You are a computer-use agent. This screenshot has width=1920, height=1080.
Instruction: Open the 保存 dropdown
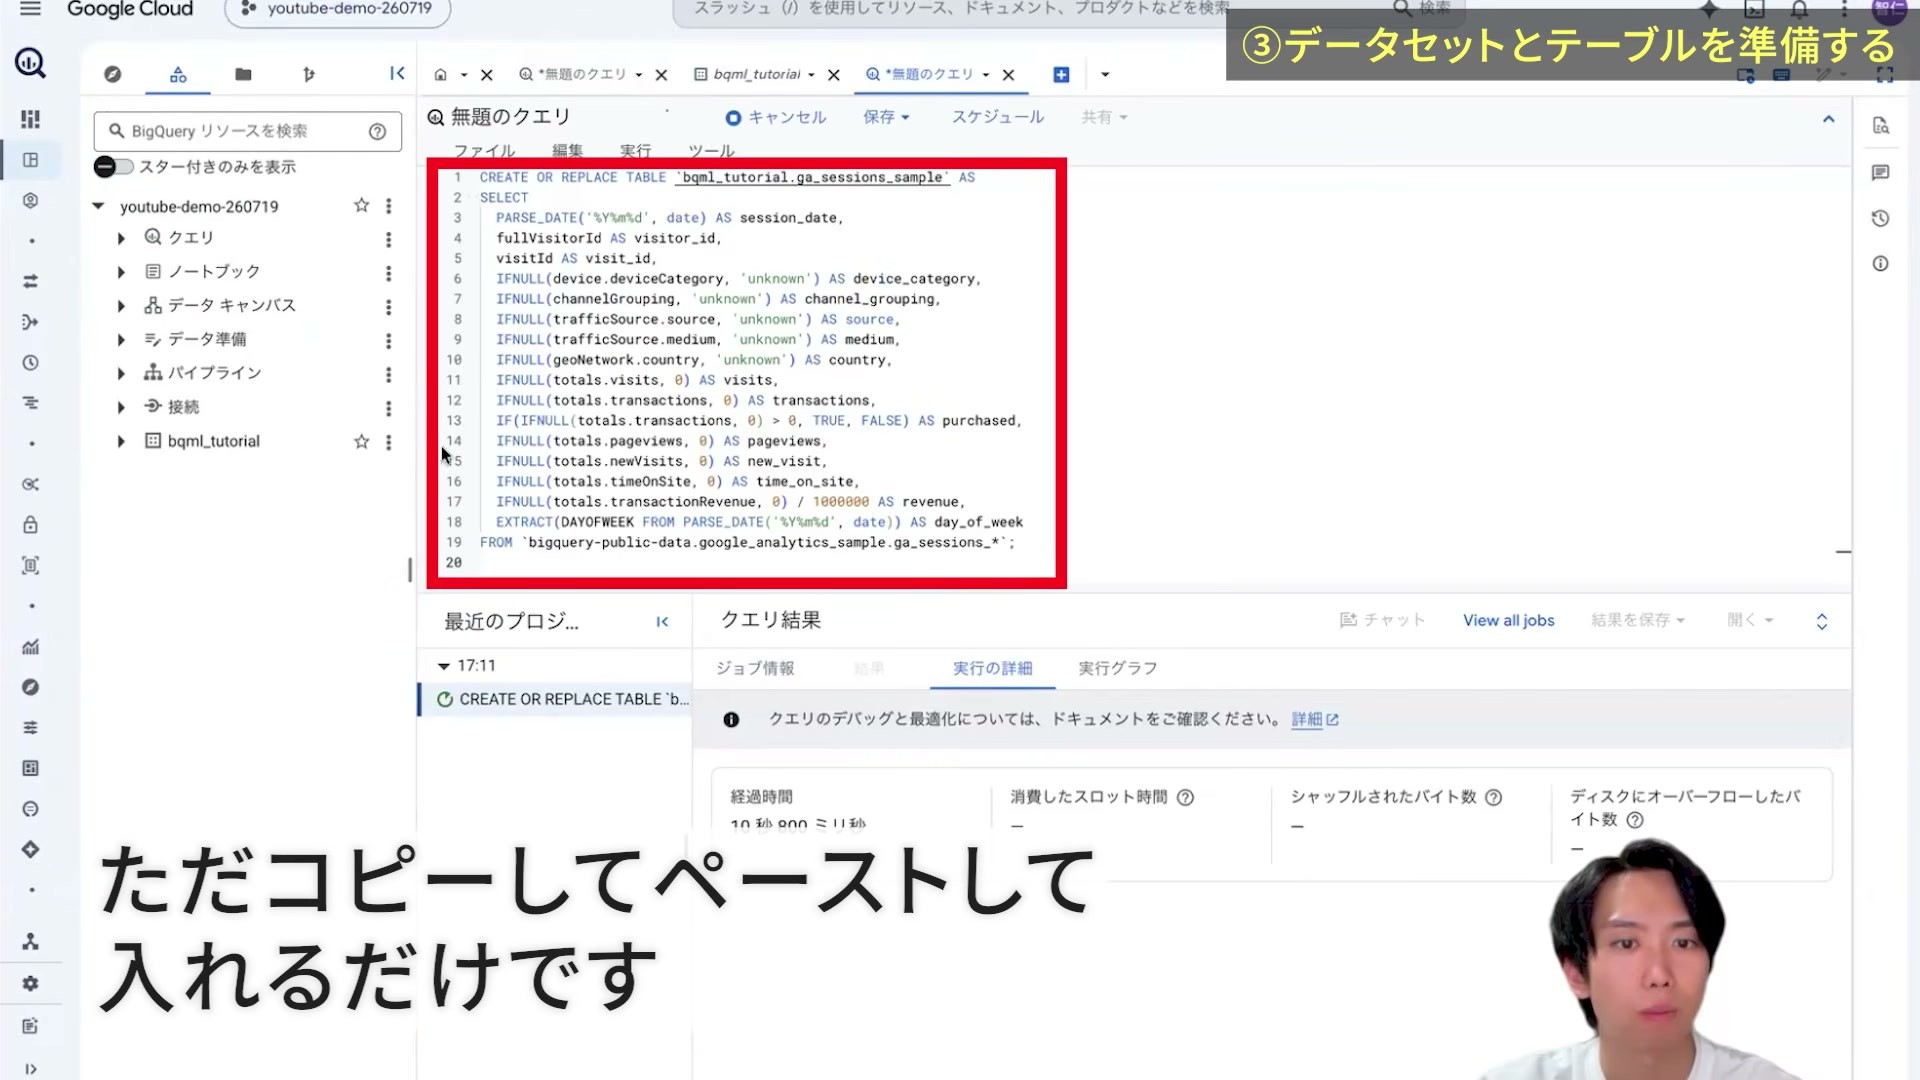tap(886, 117)
